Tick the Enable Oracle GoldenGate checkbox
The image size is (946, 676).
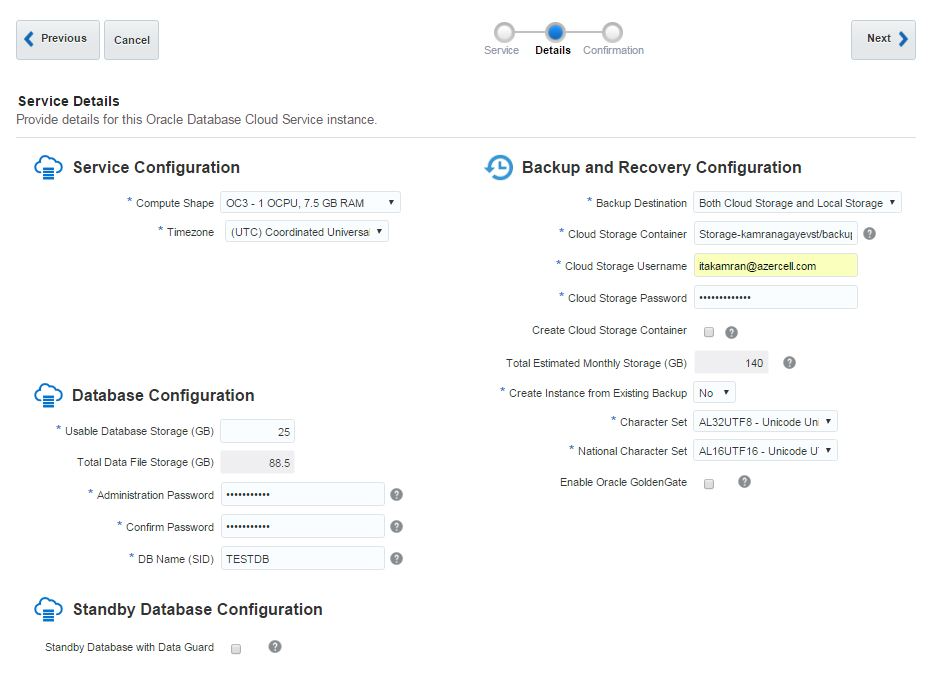709,484
